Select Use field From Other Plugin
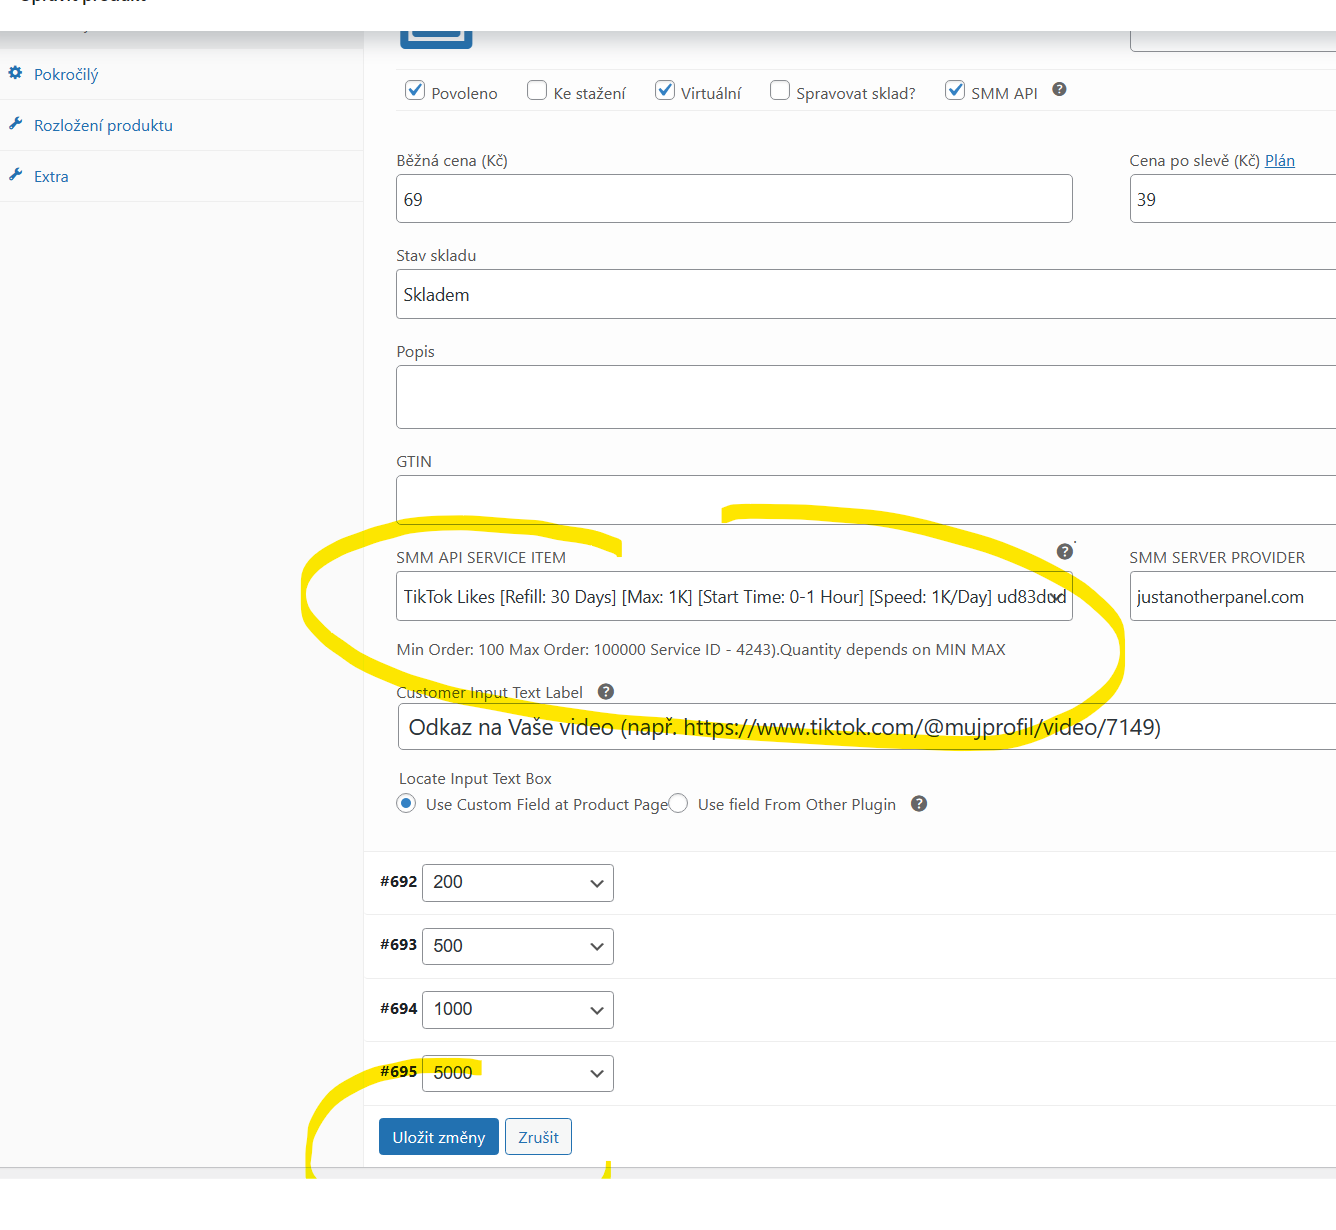The width and height of the screenshot is (1336, 1230). (x=678, y=804)
